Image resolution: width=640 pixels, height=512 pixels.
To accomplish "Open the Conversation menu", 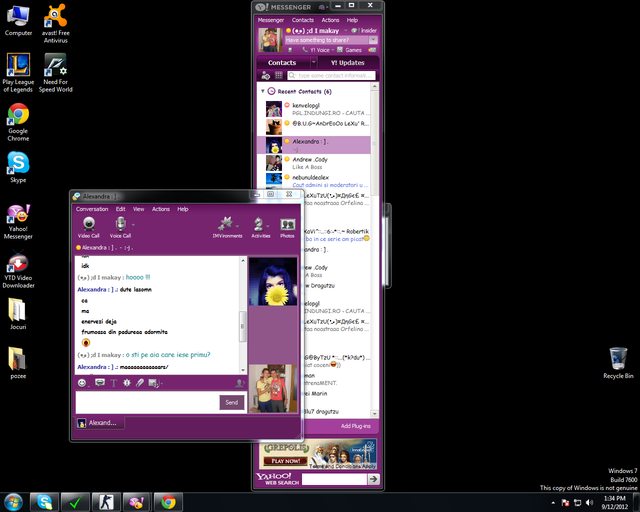I will 92,209.
